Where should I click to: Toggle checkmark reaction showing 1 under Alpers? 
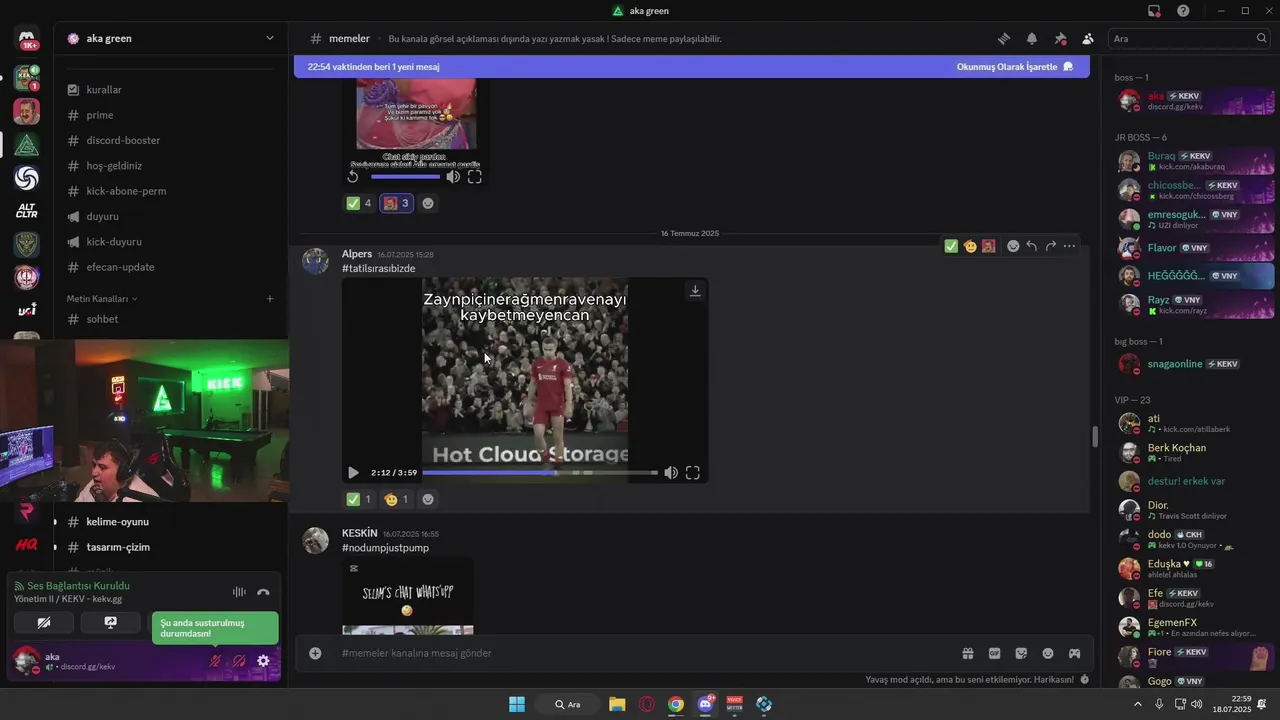[359, 499]
